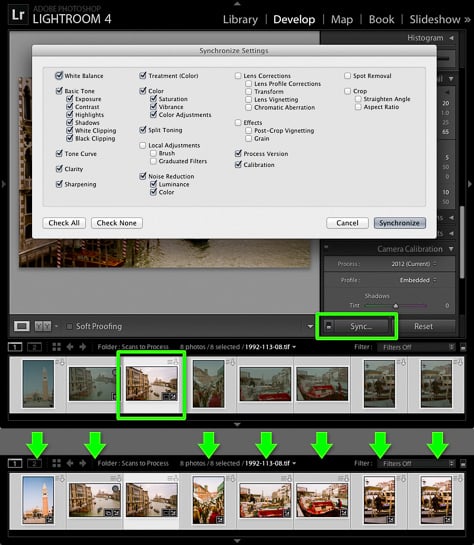This screenshot has width=474, height=545.
Task: Go forward using filmstrip right arrow
Action: pyautogui.click(x=83, y=347)
